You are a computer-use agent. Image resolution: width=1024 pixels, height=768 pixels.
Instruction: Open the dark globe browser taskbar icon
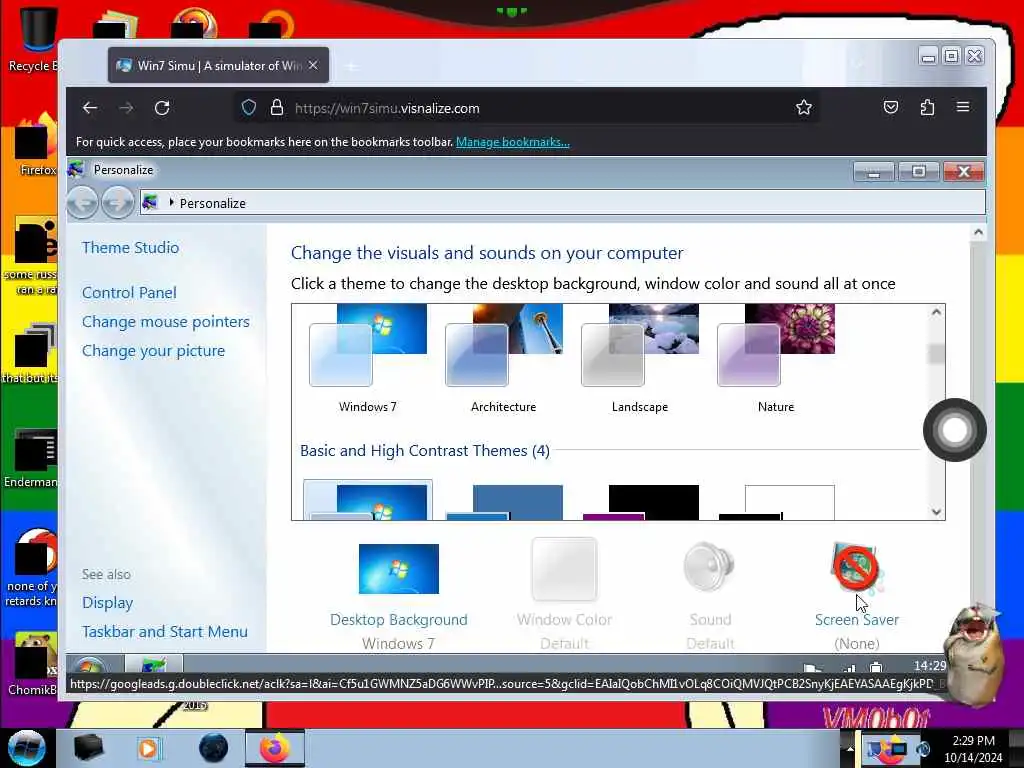coord(213,748)
